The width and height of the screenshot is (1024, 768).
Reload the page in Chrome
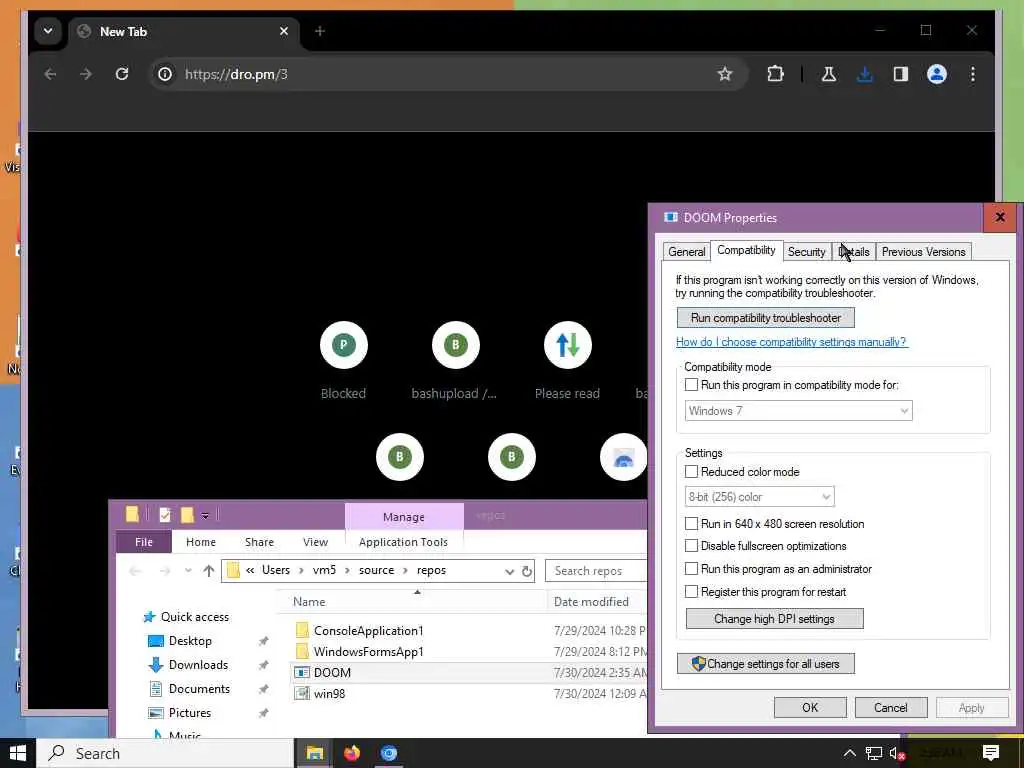122,74
